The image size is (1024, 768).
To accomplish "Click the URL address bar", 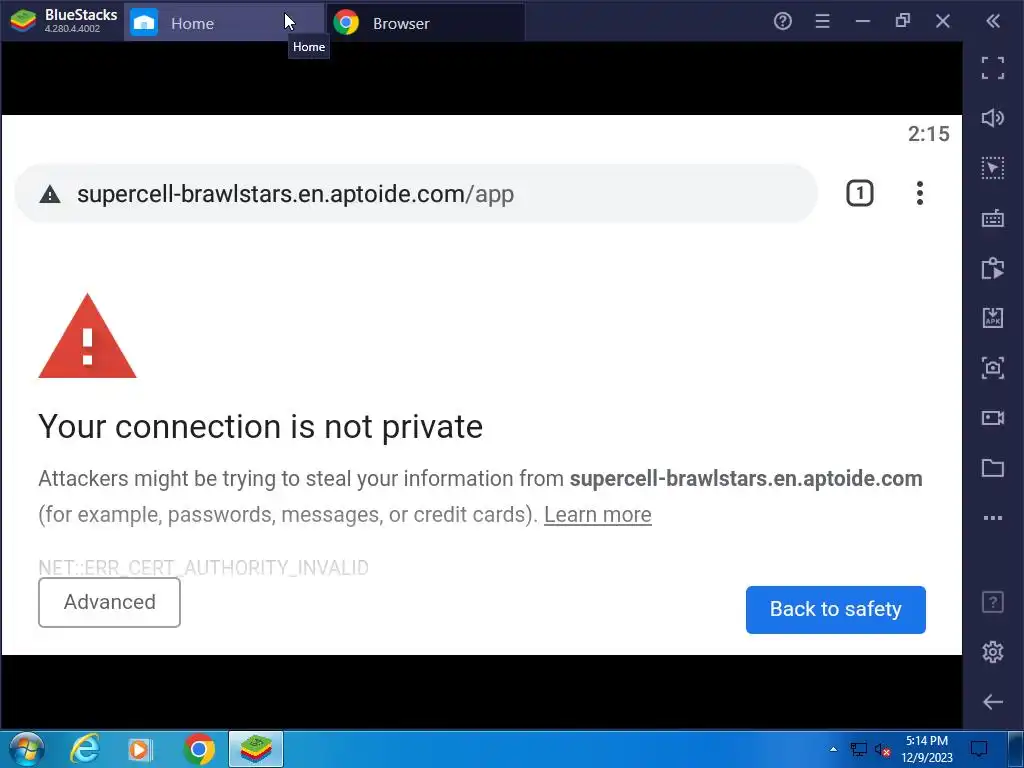I will 416,194.
